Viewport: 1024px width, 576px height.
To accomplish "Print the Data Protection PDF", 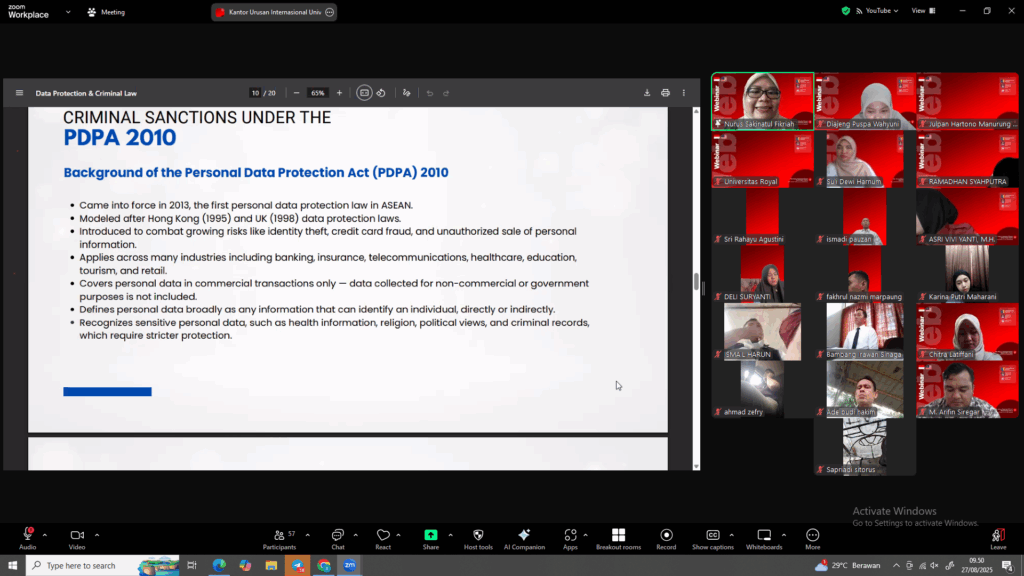I will 665,93.
